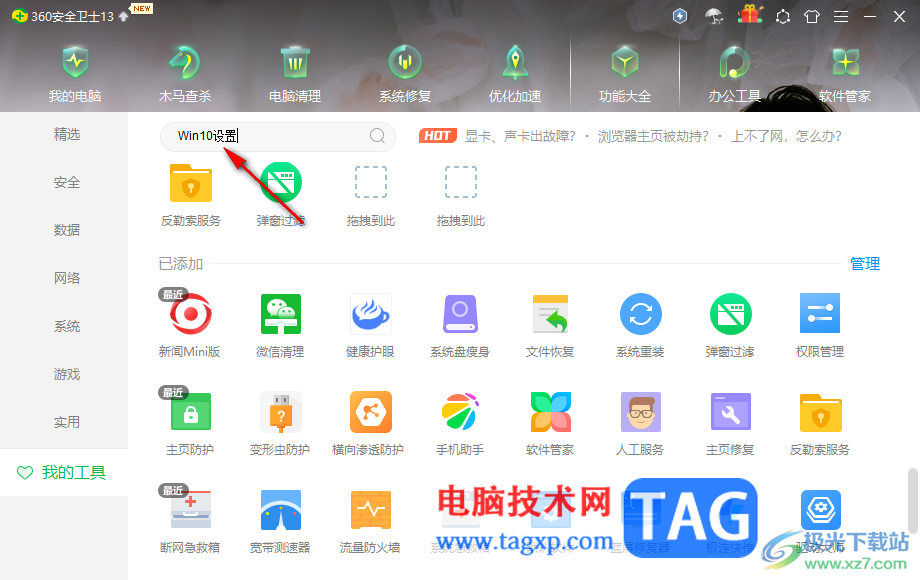Image resolution: width=920 pixels, height=580 pixels.
Task: Open link 上不了网,怎么办?
Action: click(x=786, y=137)
